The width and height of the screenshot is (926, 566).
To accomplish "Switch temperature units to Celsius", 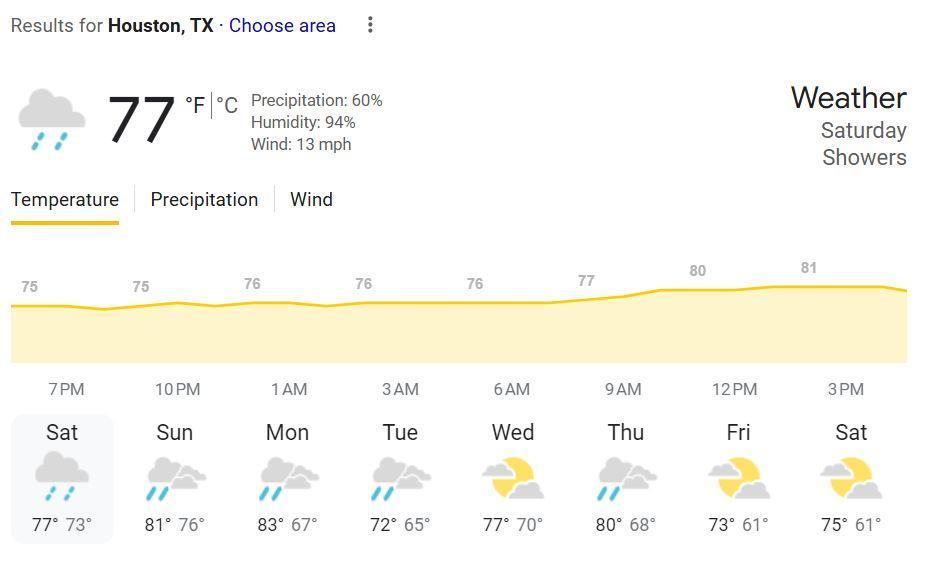I will [228, 105].
